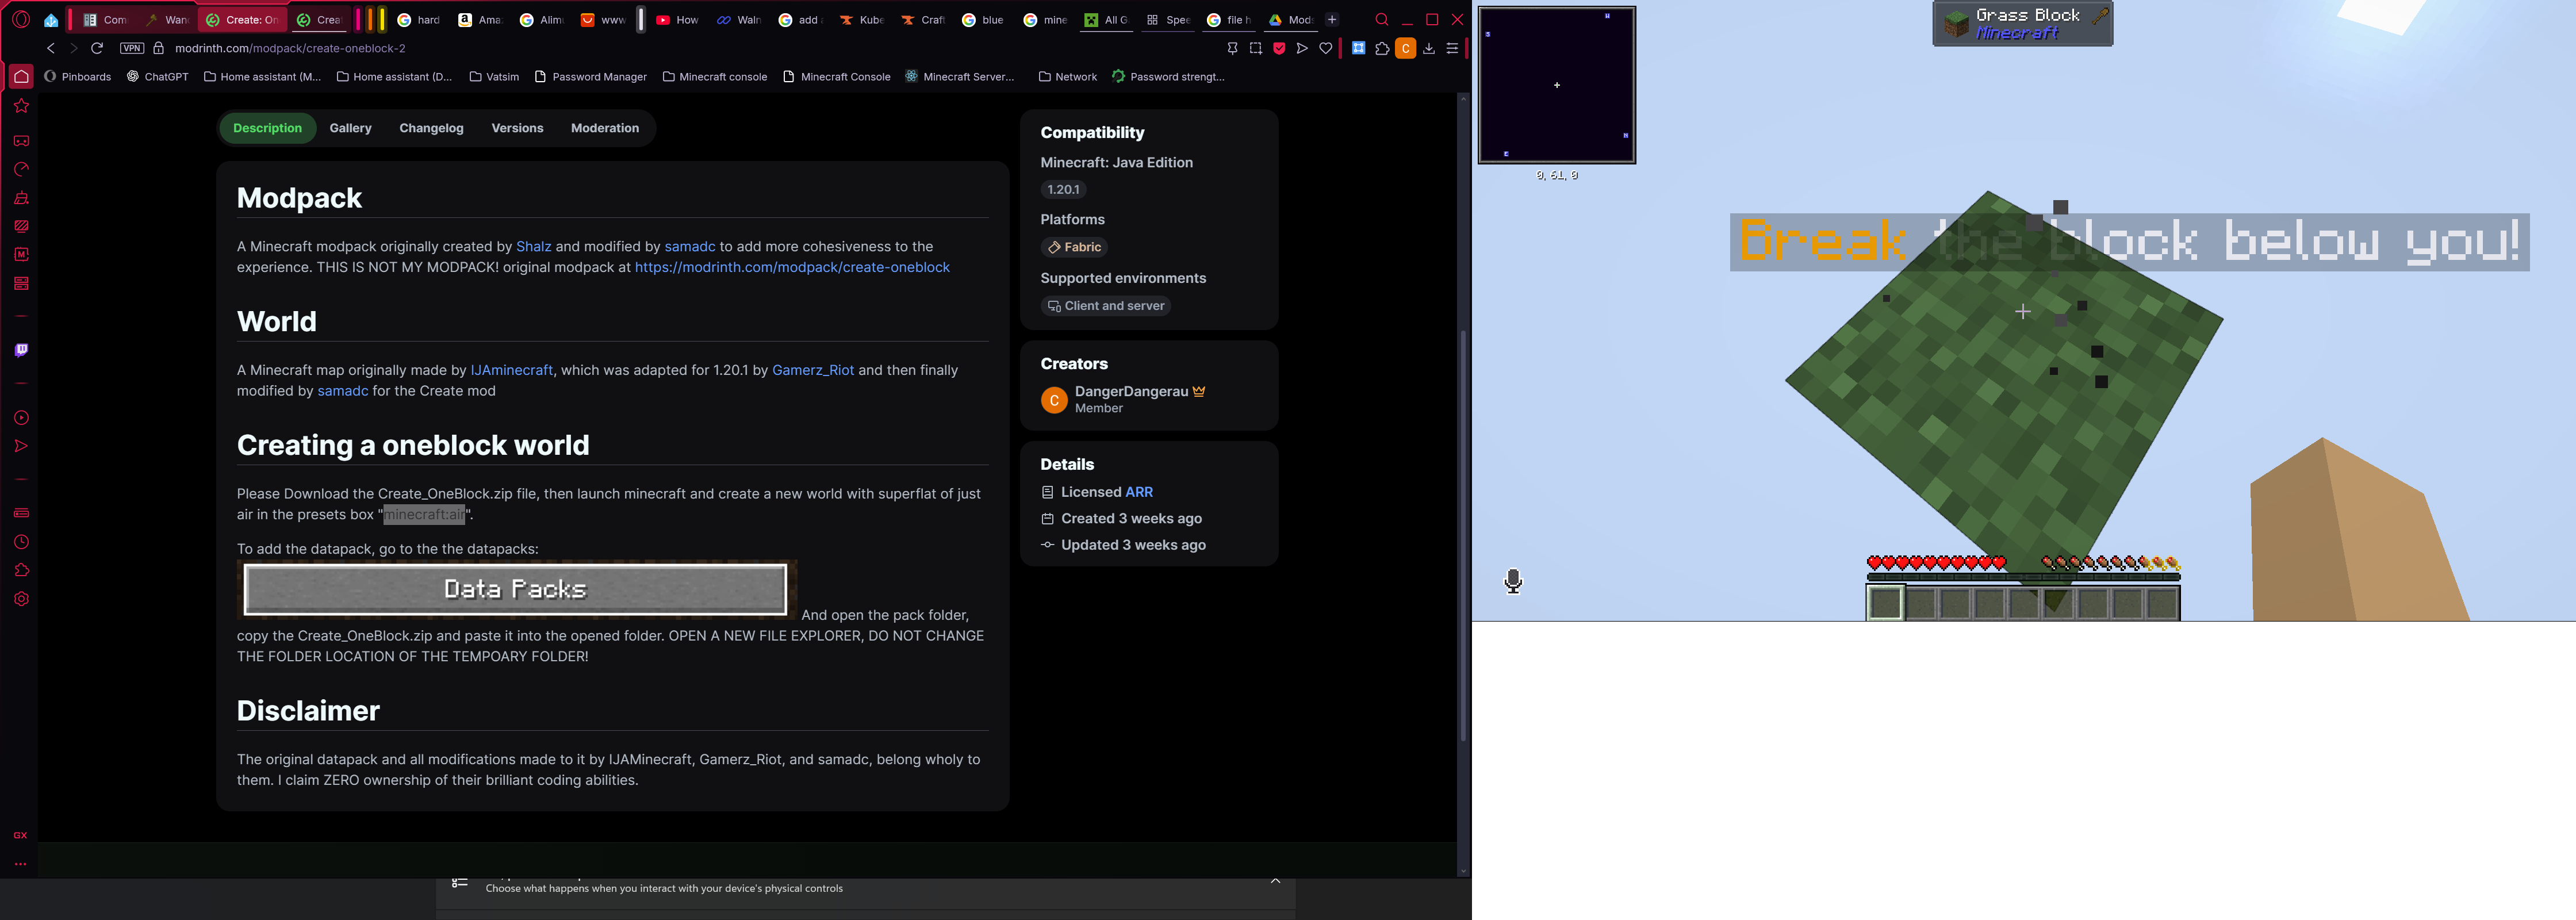Image resolution: width=2576 pixels, height=920 pixels.
Task: Follow the IJAminecraft link
Action: click(x=511, y=370)
